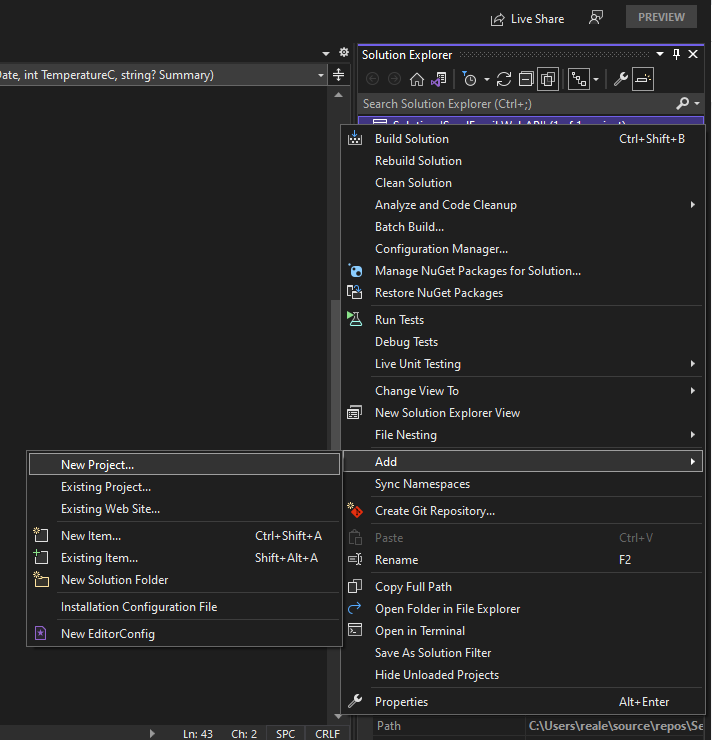Click the PREVIEW button
The width and height of the screenshot is (712, 740).
point(661,17)
